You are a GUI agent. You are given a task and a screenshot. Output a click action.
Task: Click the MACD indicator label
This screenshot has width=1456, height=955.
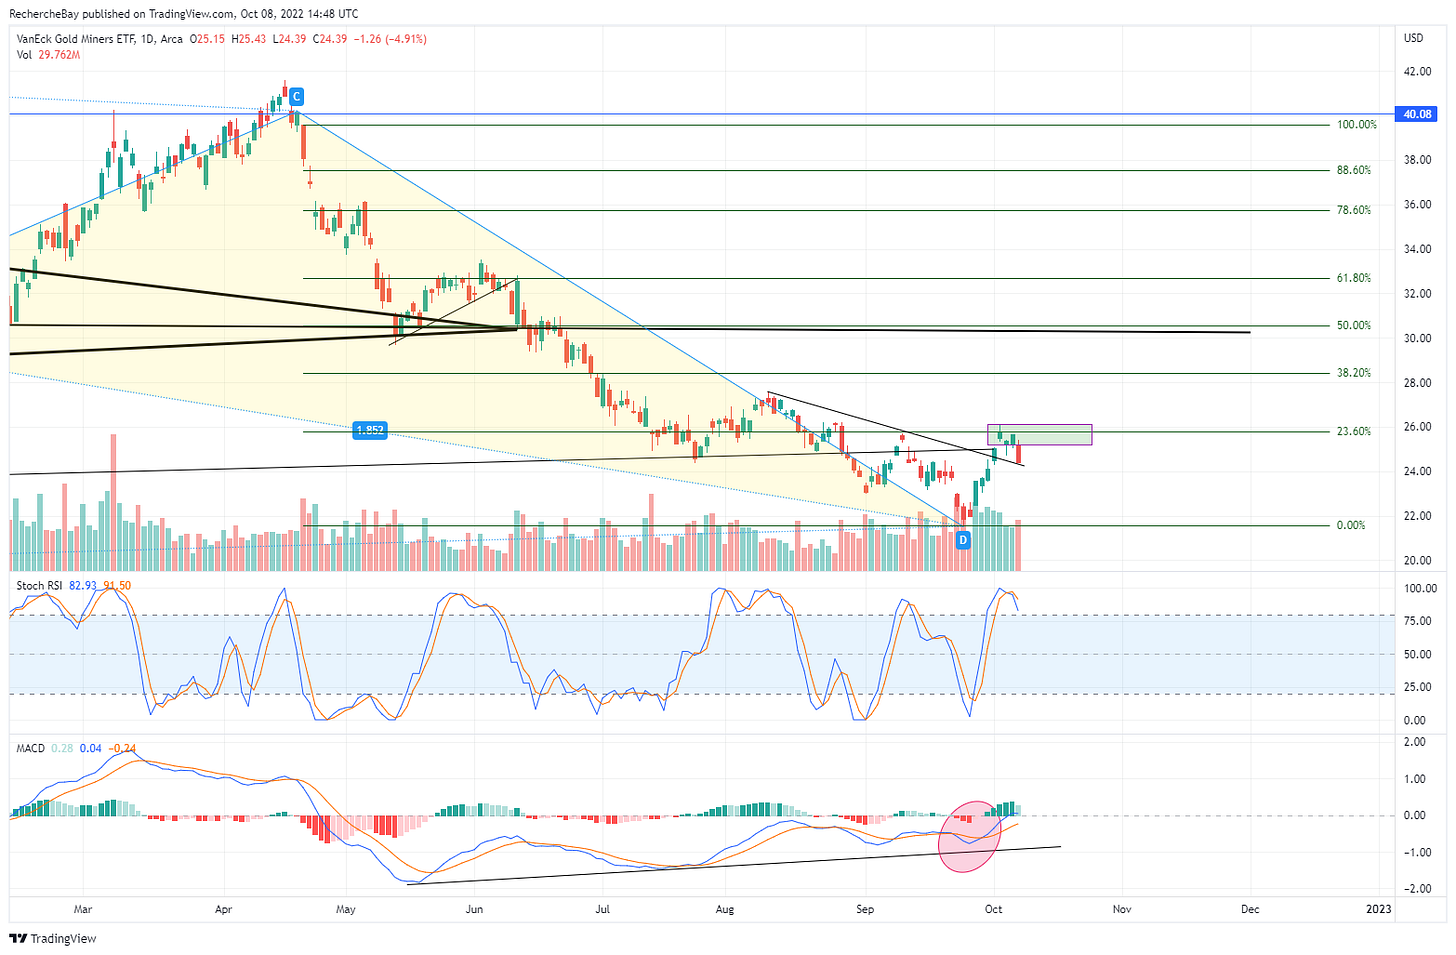(x=30, y=748)
